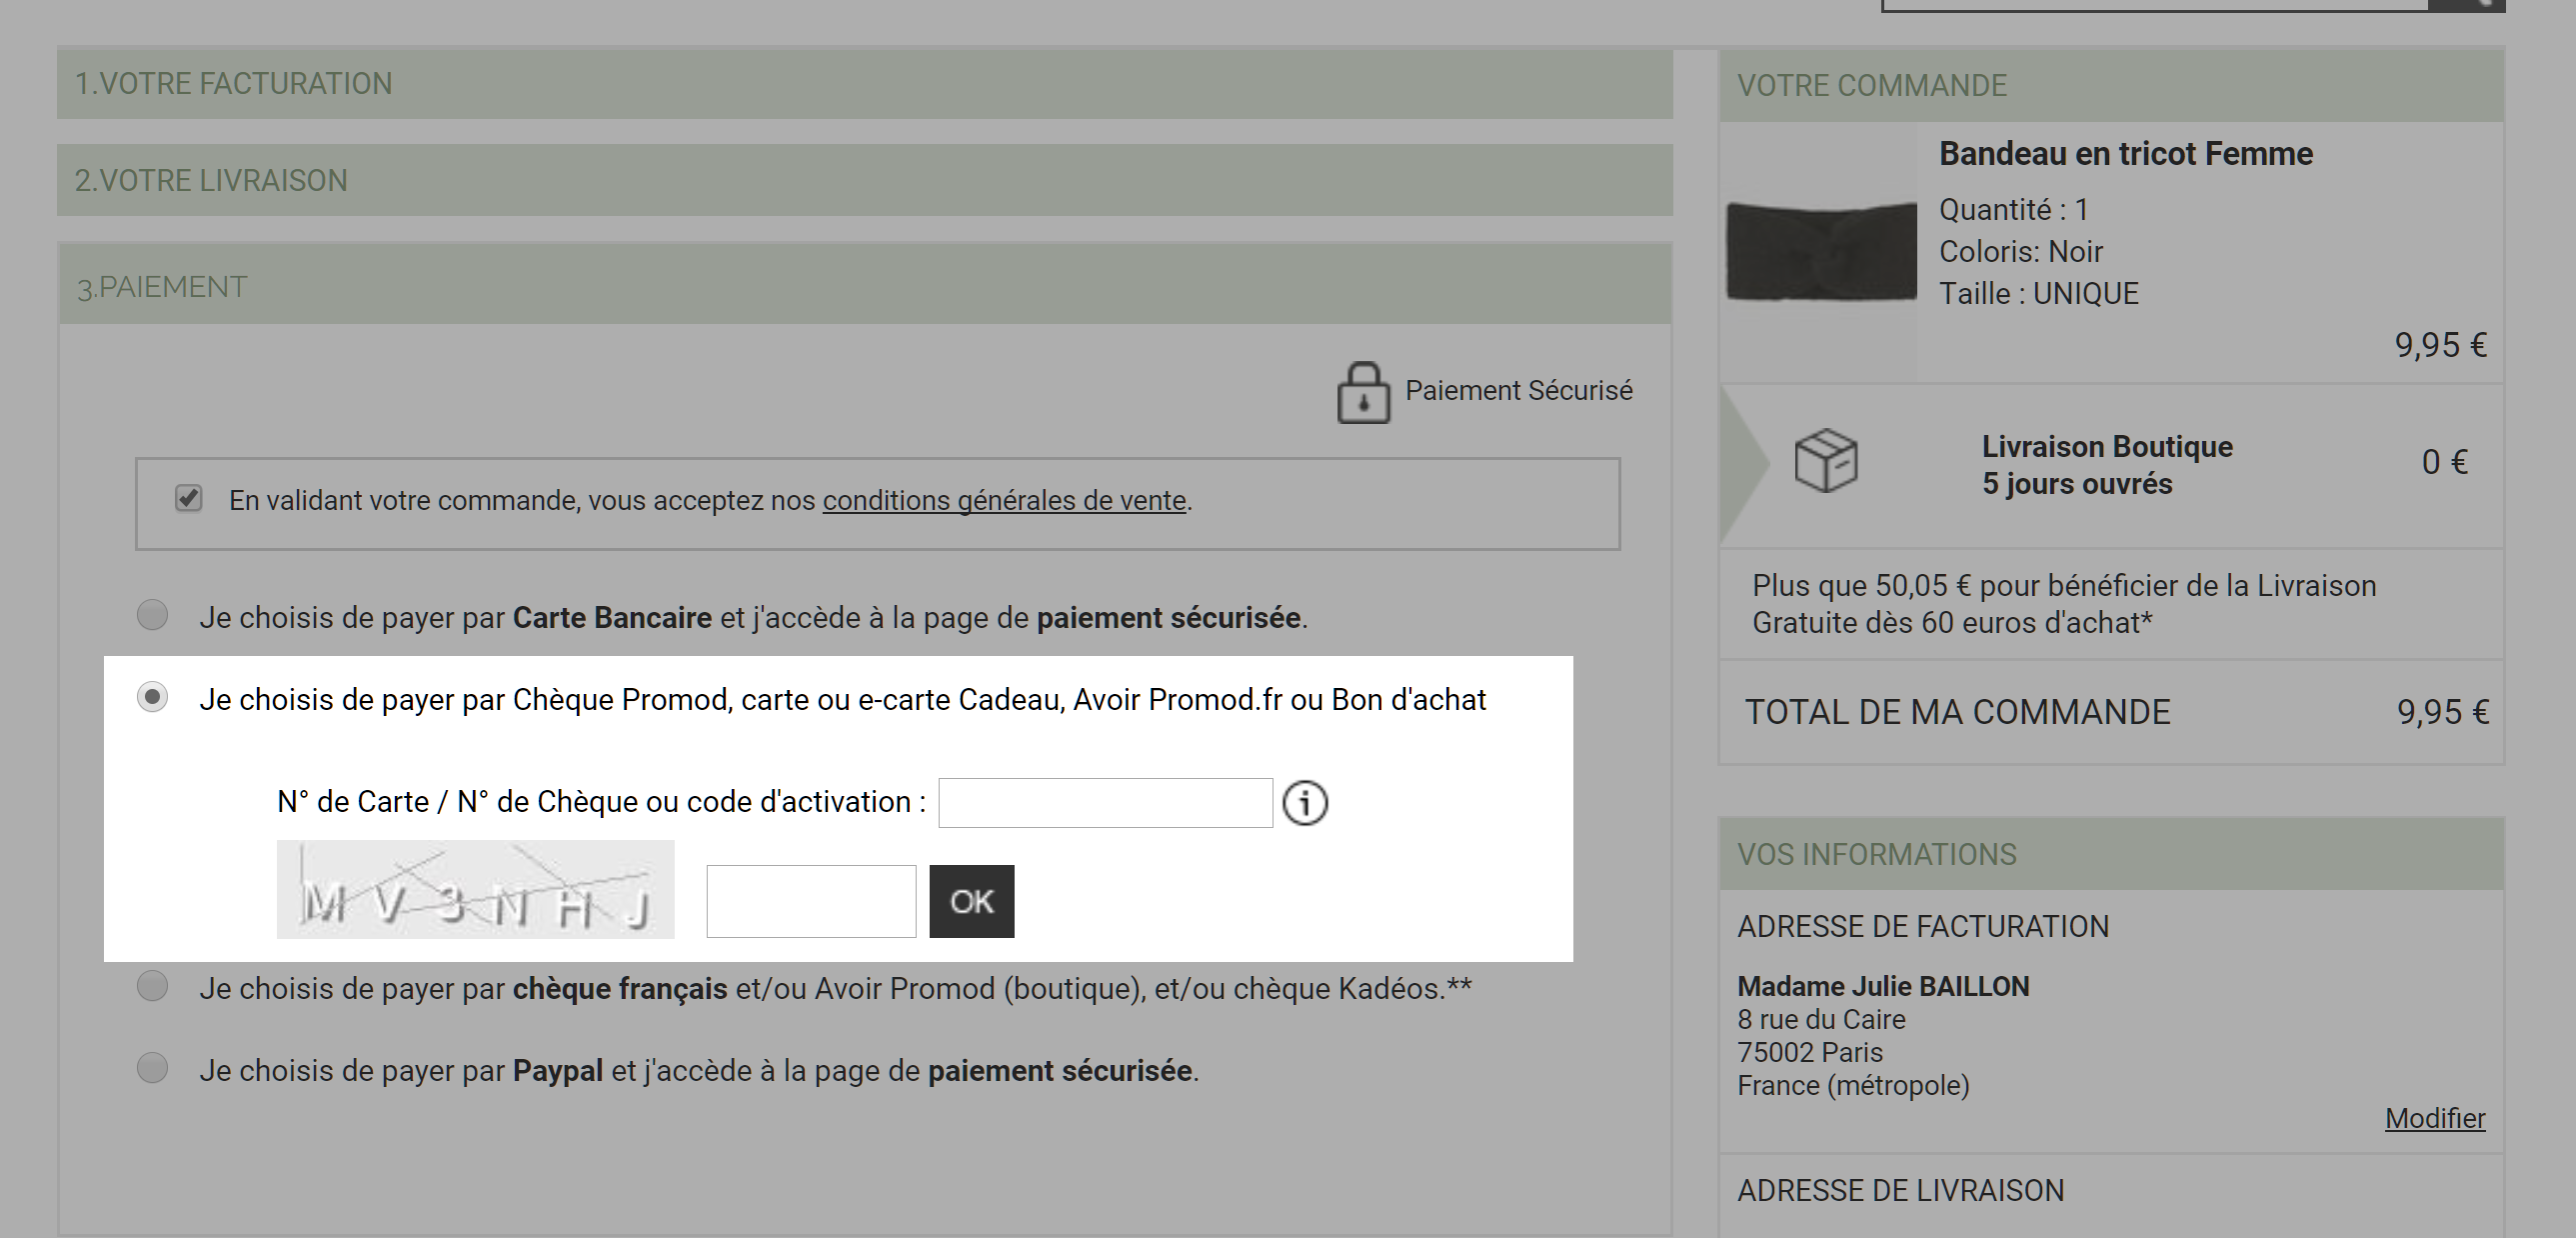Screen dimensions: 2576x1238
Task: Click Modifier link for billing address
Action: click(2435, 1118)
